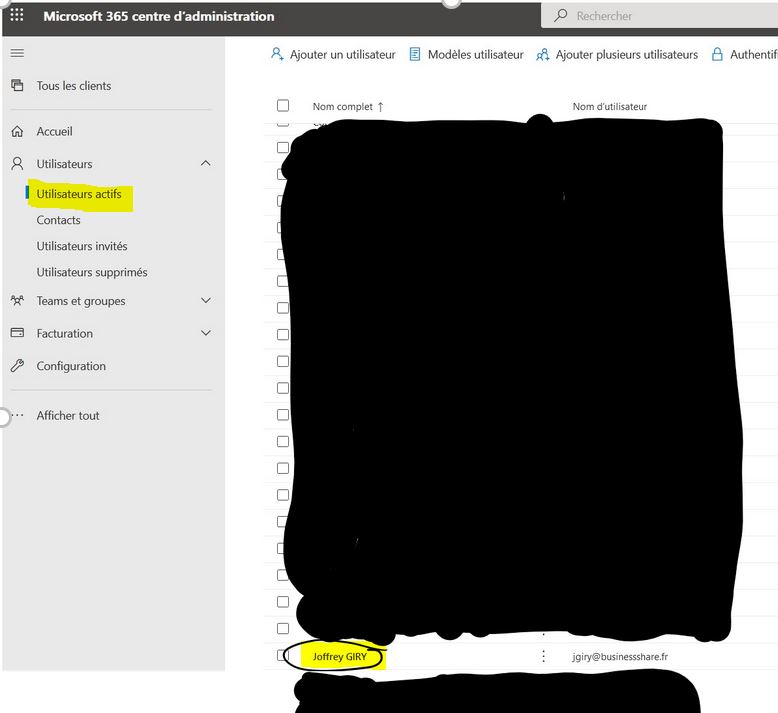Expand the Teams et groupes chevron
This screenshot has width=778, height=713.
pyautogui.click(x=205, y=300)
